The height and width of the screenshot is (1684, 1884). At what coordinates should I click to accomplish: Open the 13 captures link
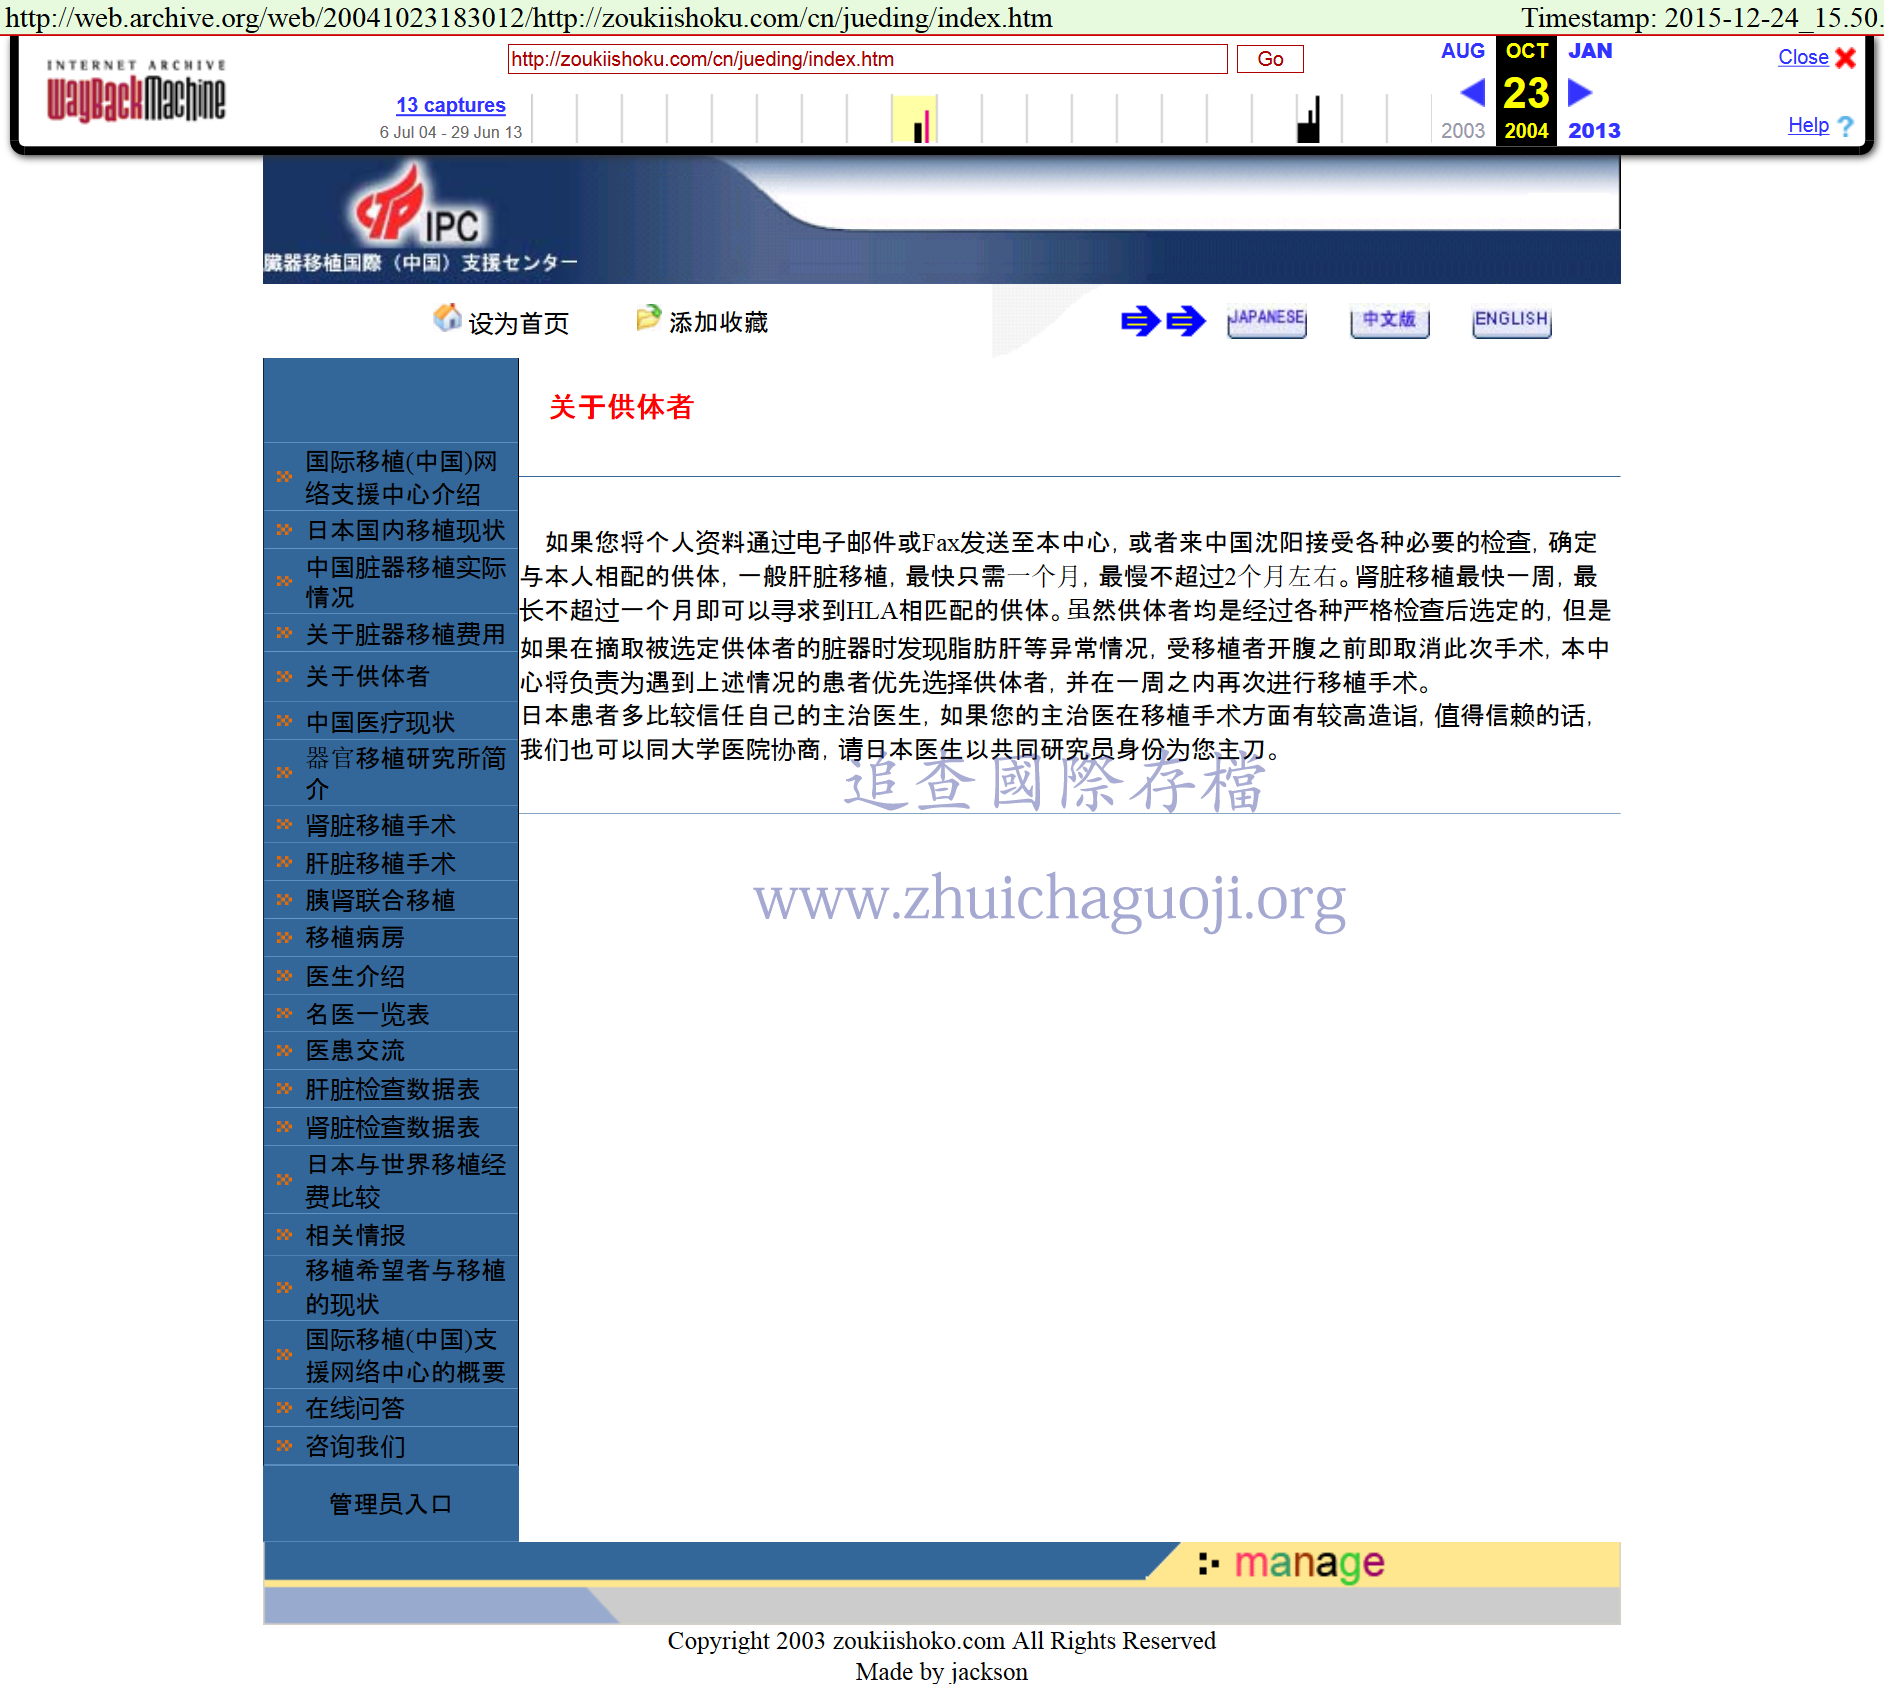[450, 105]
